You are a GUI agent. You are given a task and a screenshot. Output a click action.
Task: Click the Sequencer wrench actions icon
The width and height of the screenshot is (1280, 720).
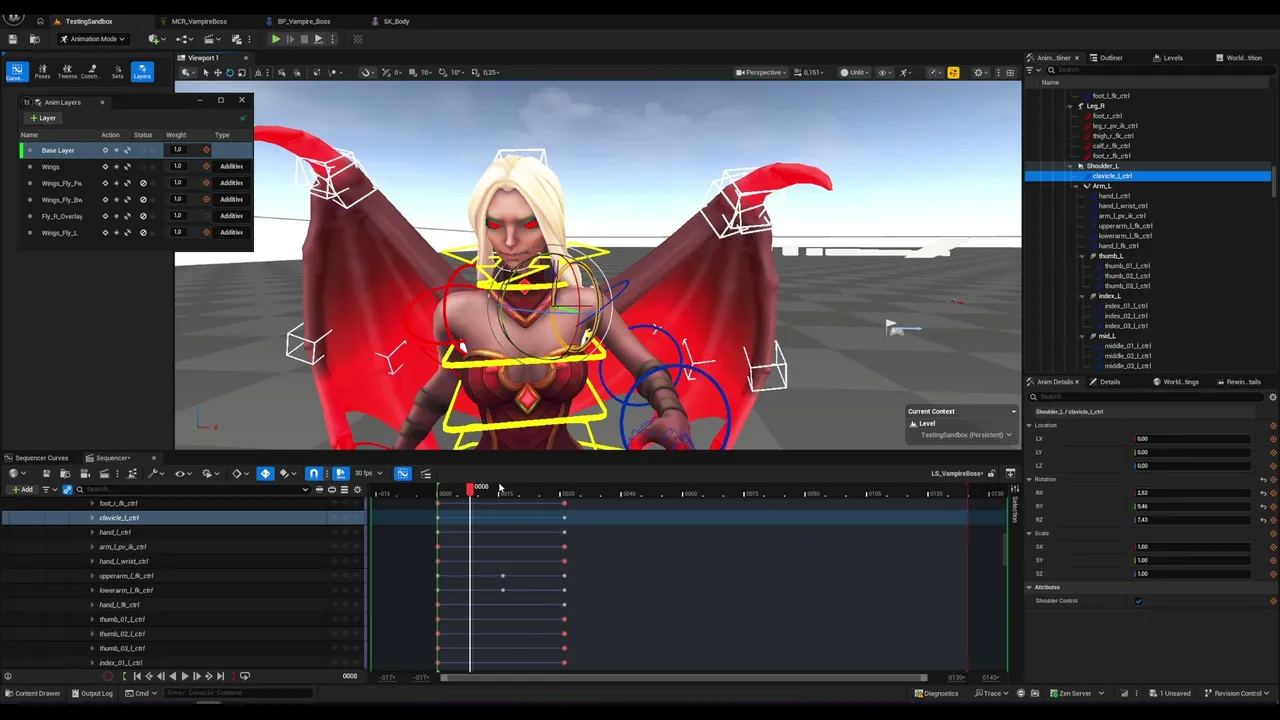[155, 473]
